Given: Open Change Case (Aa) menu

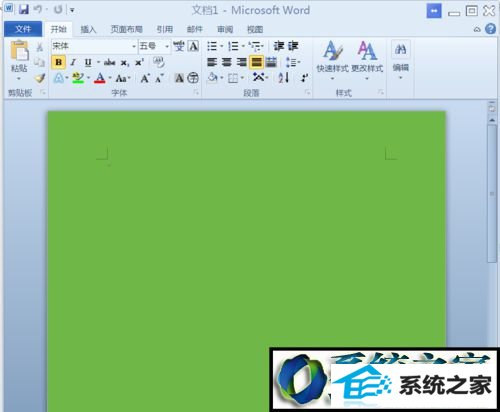Looking at the screenshot, I should pyautogui.click(x=123, y=78).
